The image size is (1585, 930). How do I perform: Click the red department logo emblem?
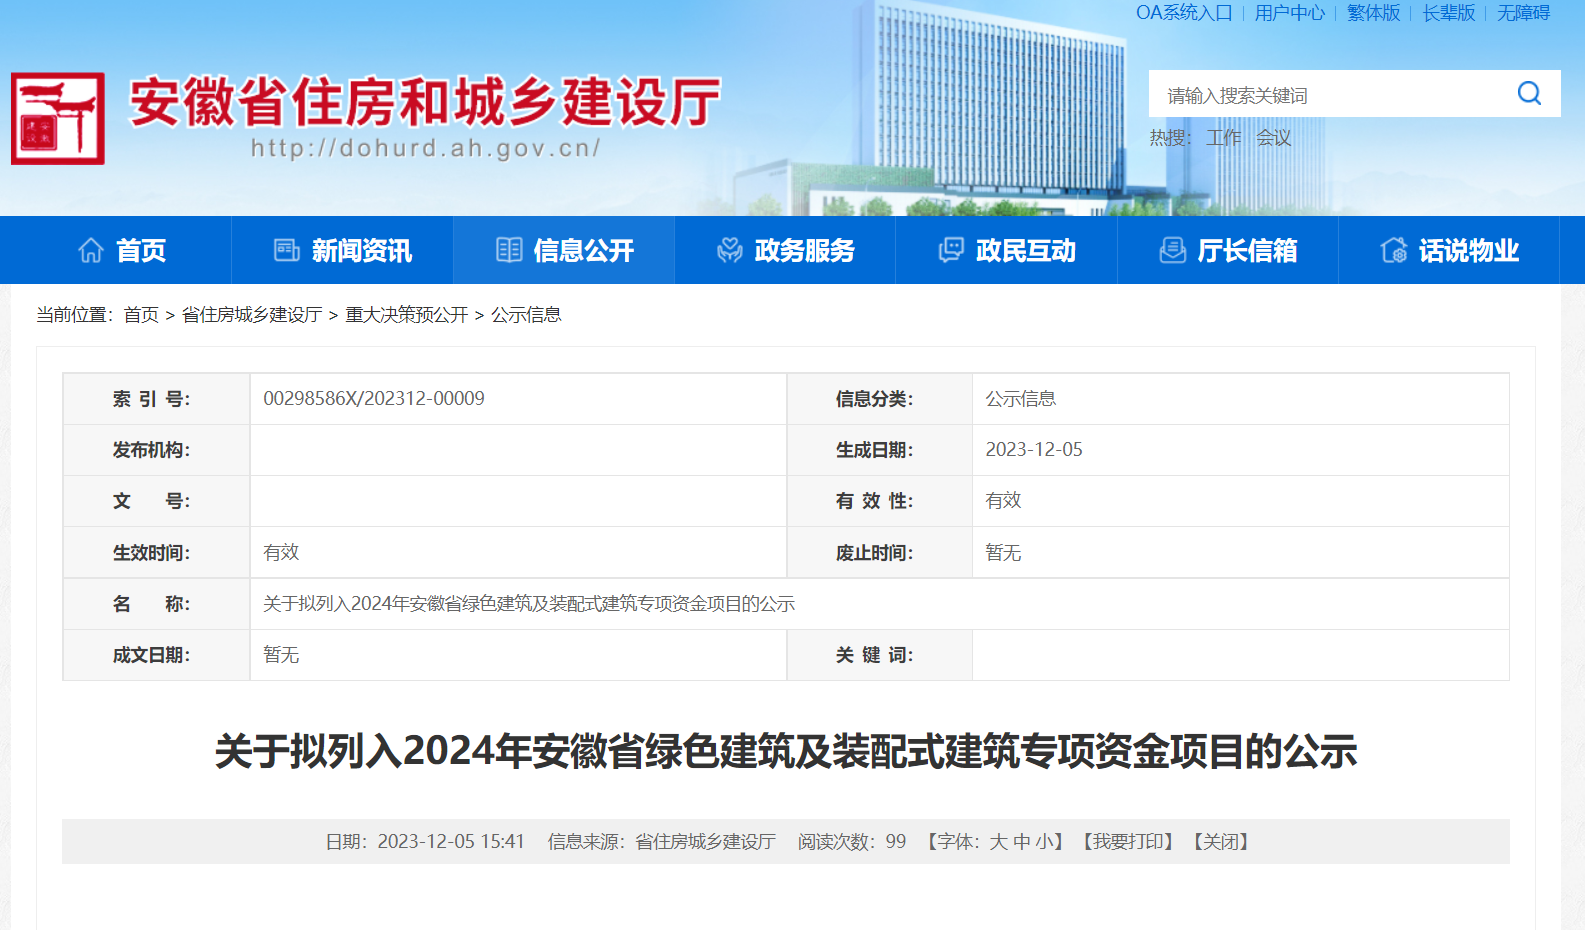(58, 118)
